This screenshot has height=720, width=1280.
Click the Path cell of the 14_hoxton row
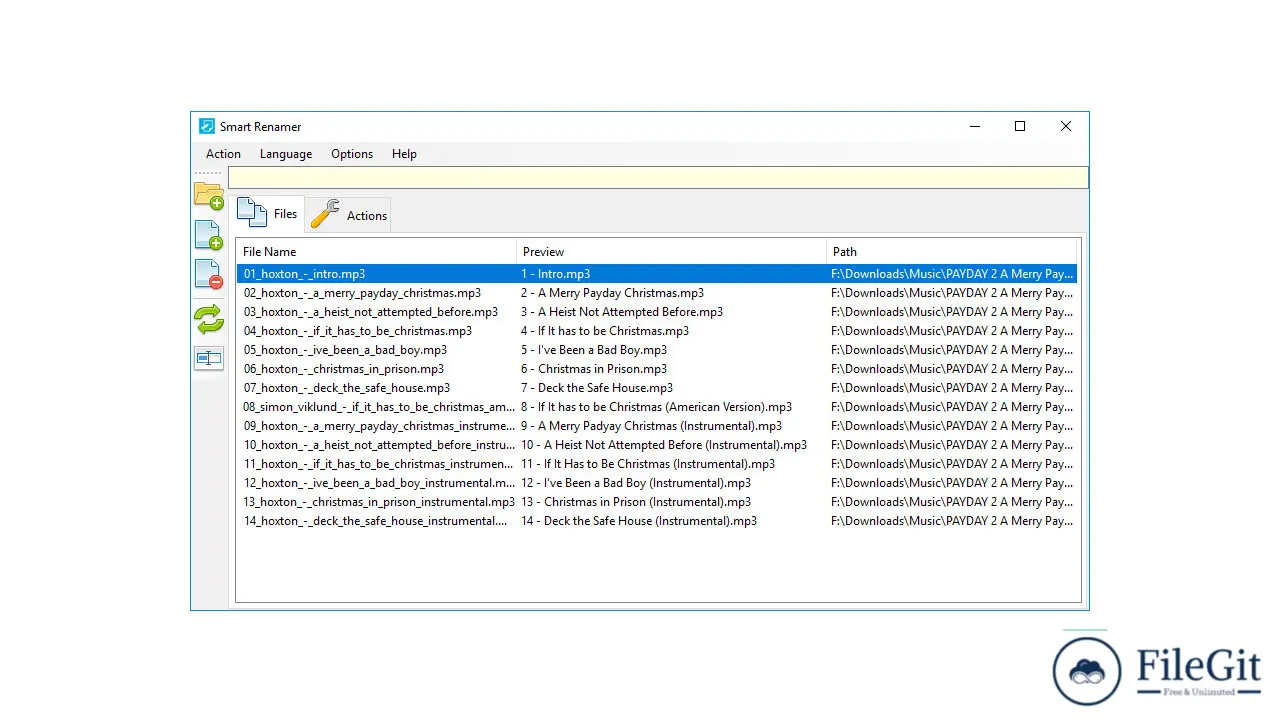pos(952,521)
